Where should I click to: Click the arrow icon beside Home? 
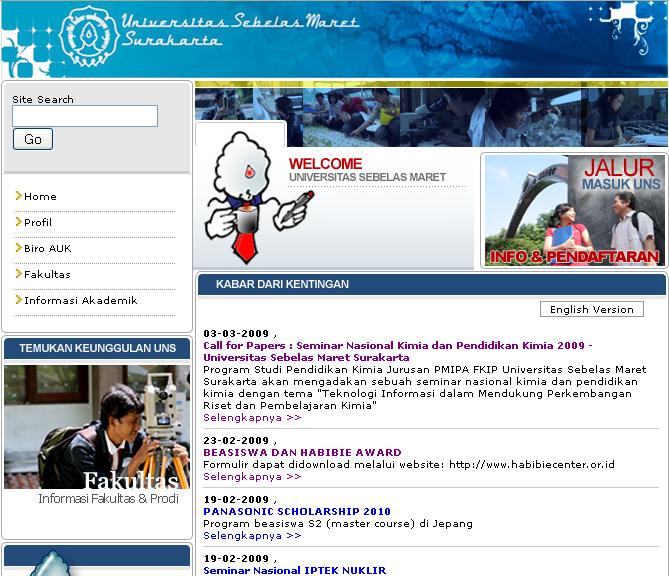(x=18, y=196)
